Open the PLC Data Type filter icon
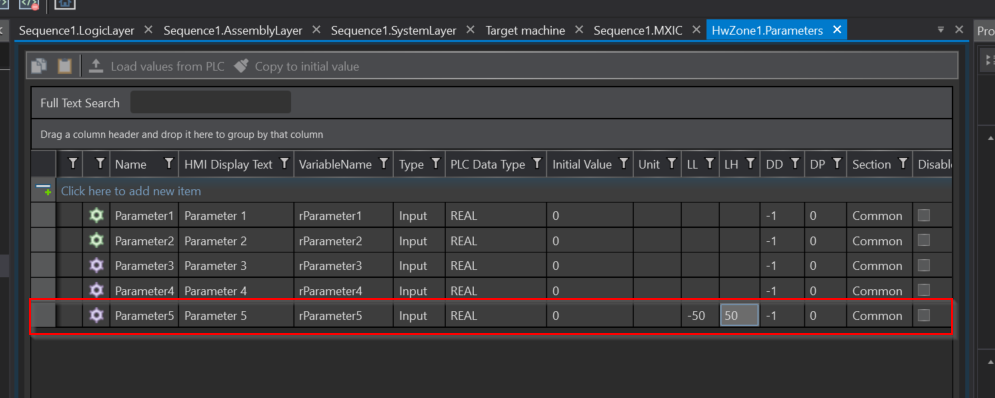Screen dimensions: 995x398 coord(537,164)
